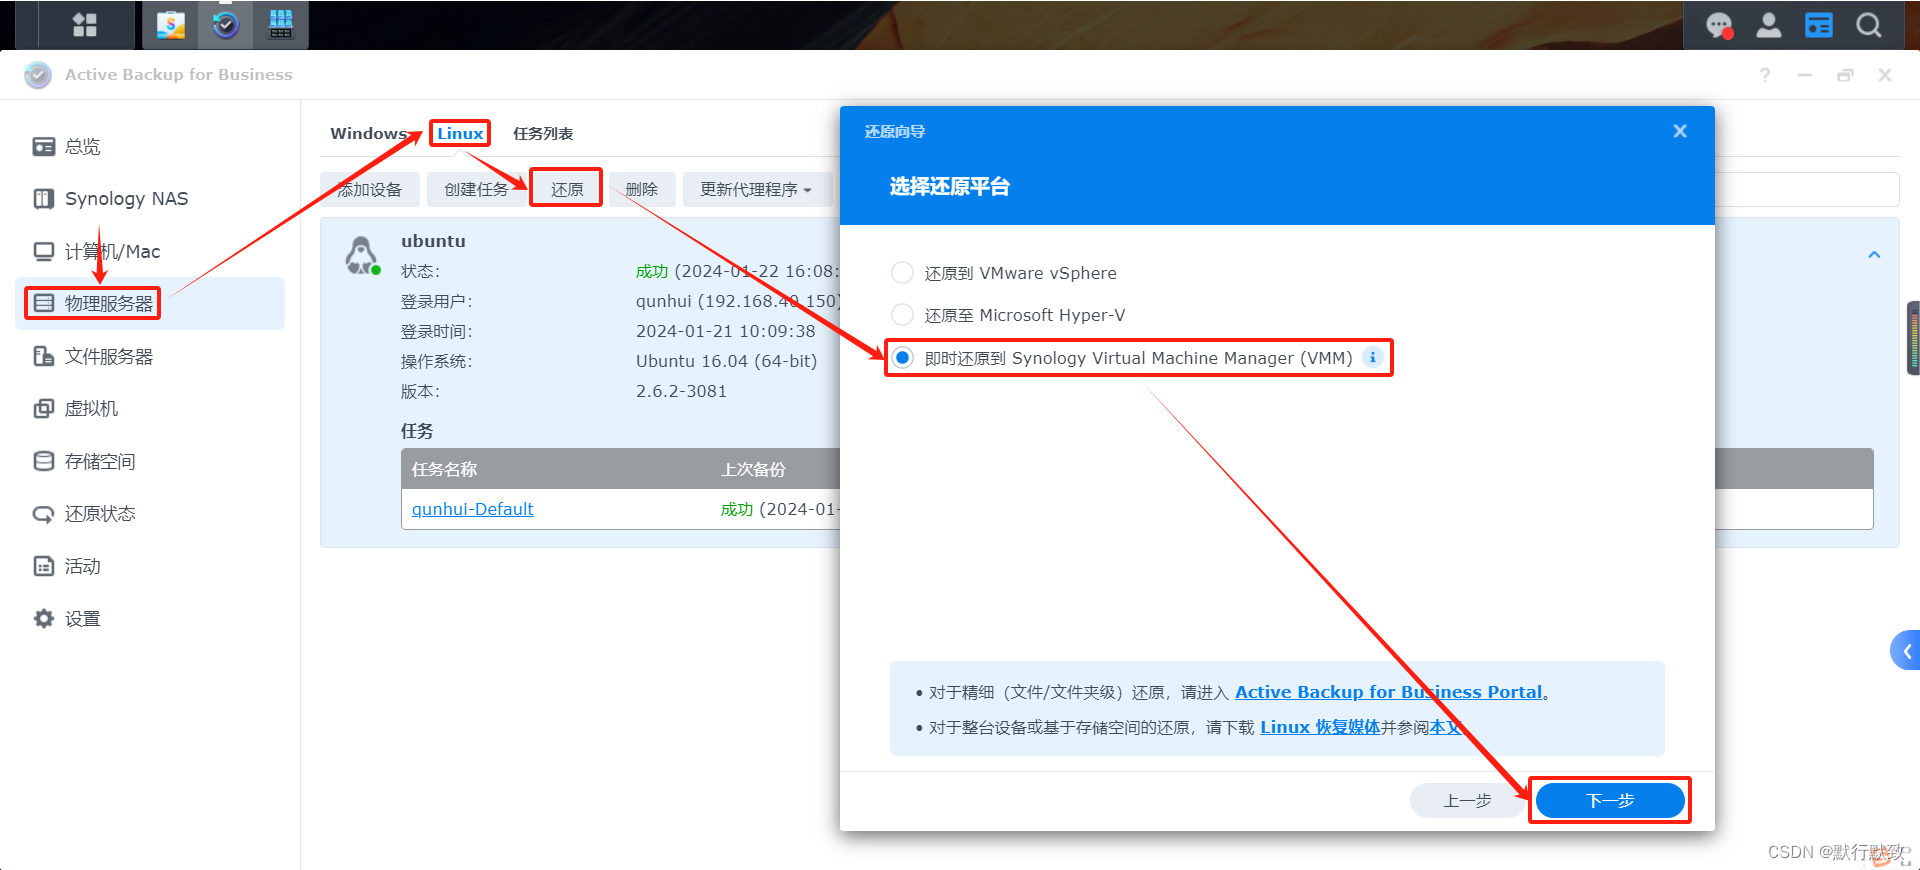Open the user account options icon
Screen dimensions: 1920x870
1769,25
